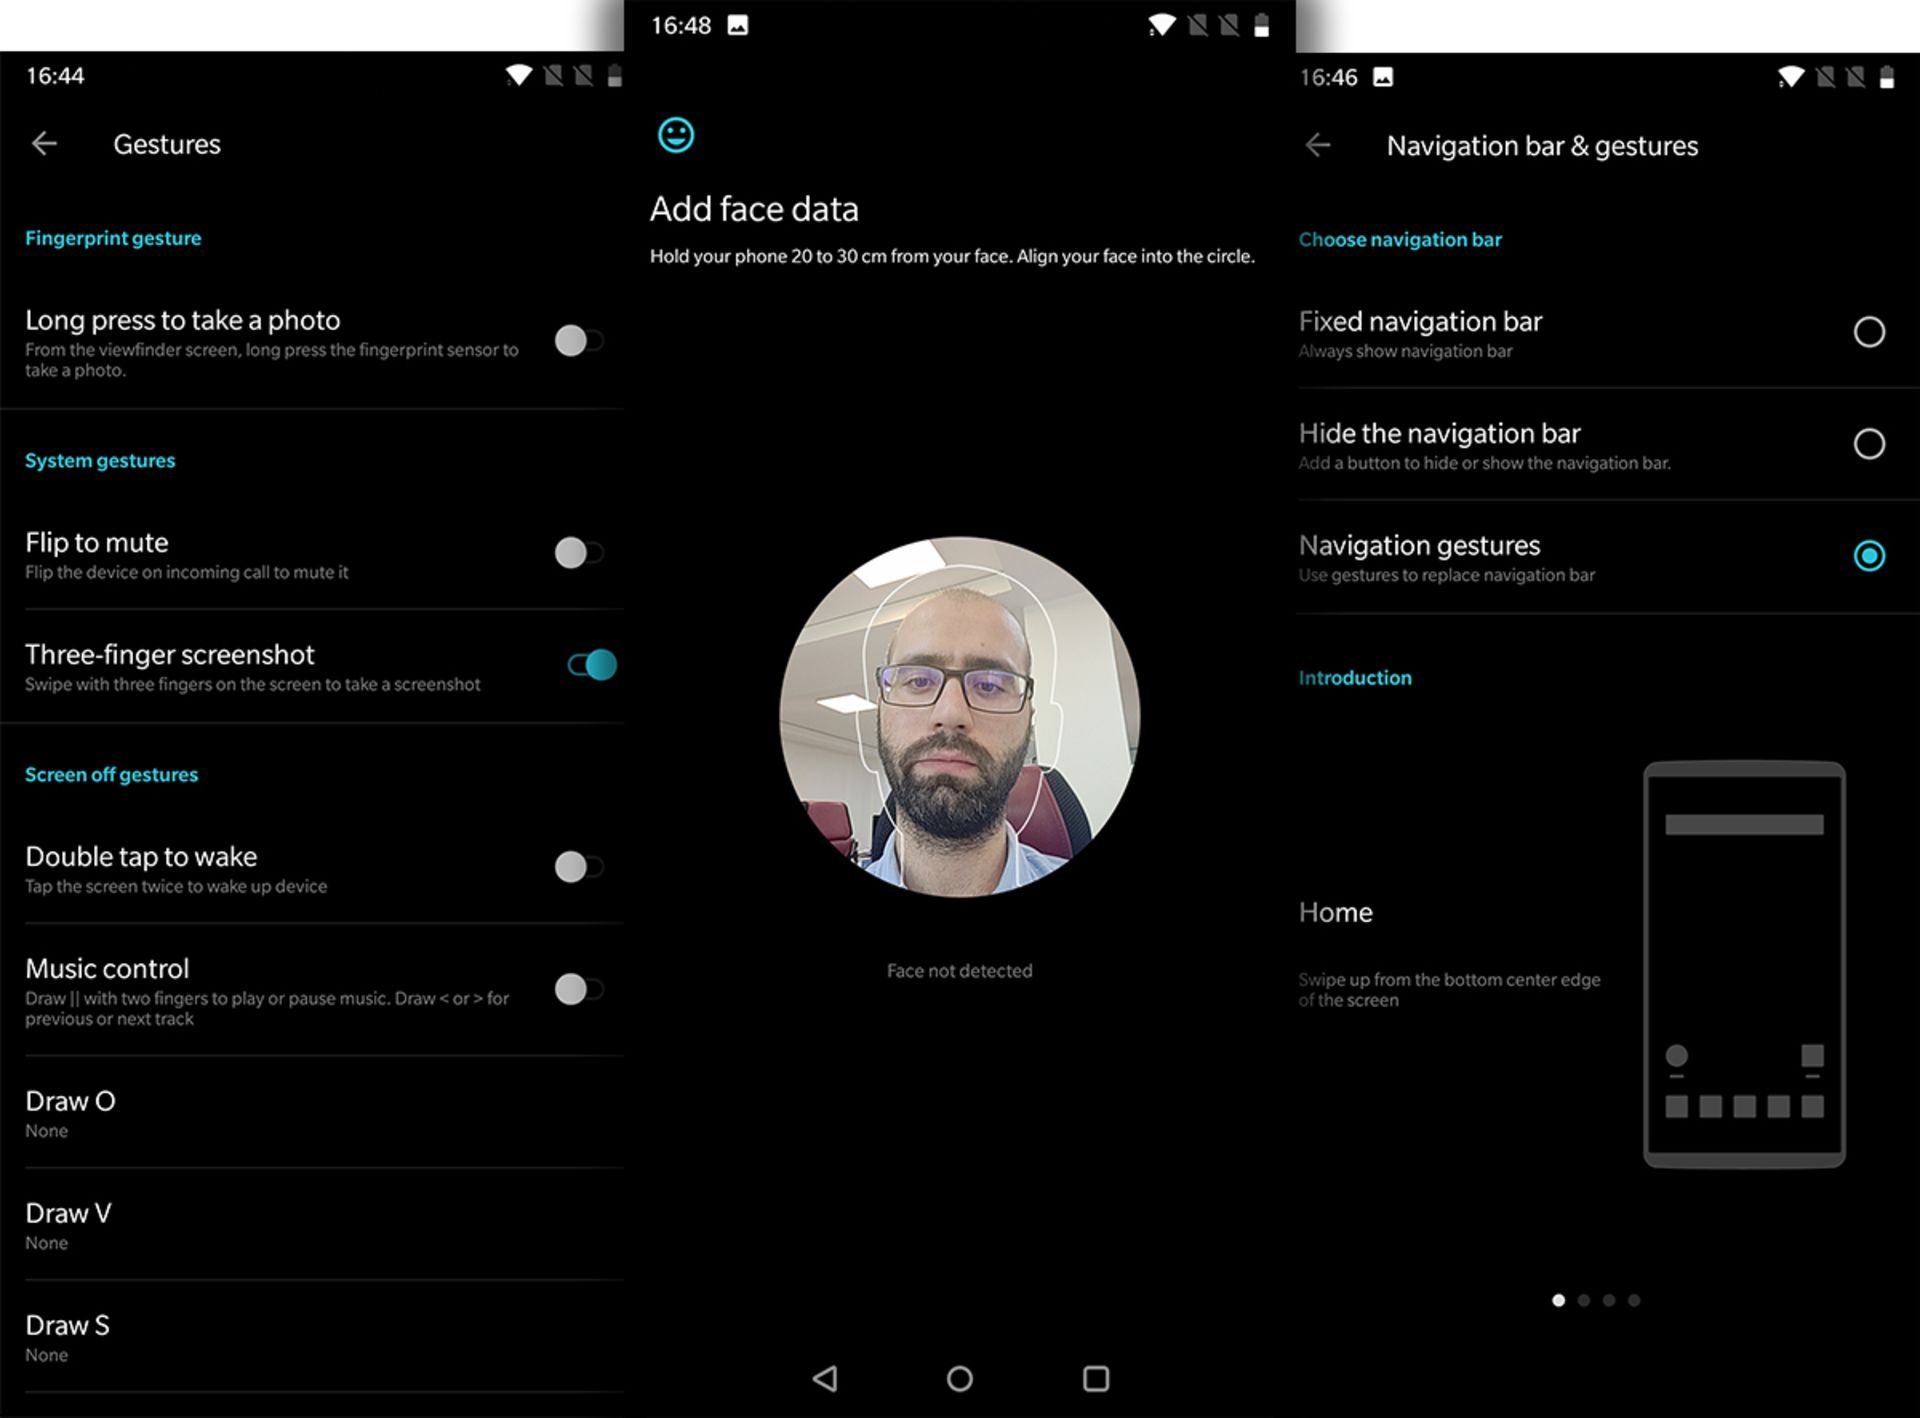This screenshot has width=1920, height=1418.
Task: Tap the Android home circle button
Action: click(x=959, y=1379)
